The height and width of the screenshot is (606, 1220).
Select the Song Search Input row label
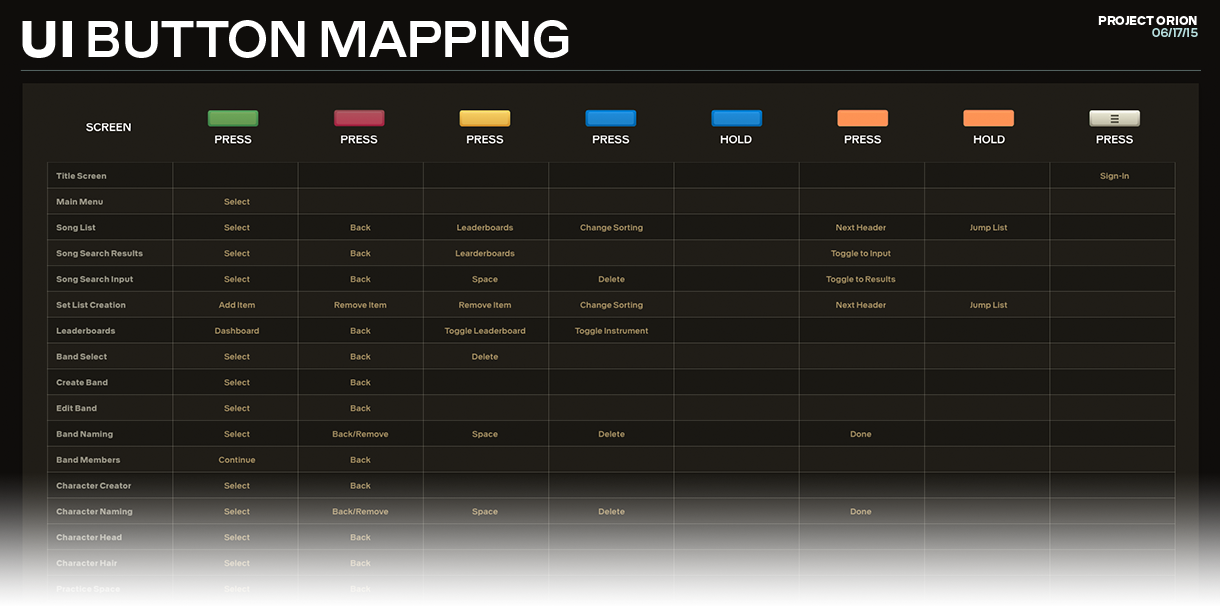pyautogui.click(x=95, y=280)
